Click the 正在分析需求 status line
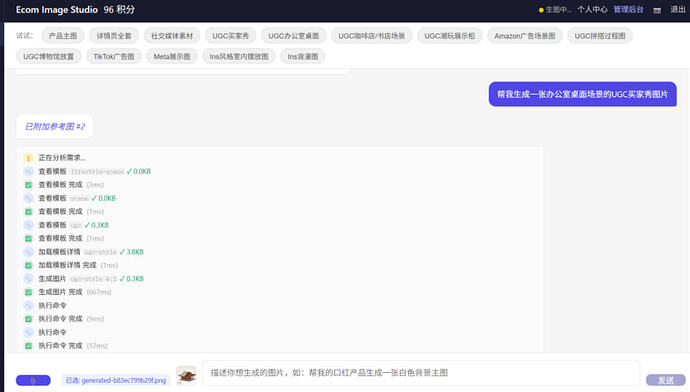Screen dimensions: 690x392 pos(62,158)
